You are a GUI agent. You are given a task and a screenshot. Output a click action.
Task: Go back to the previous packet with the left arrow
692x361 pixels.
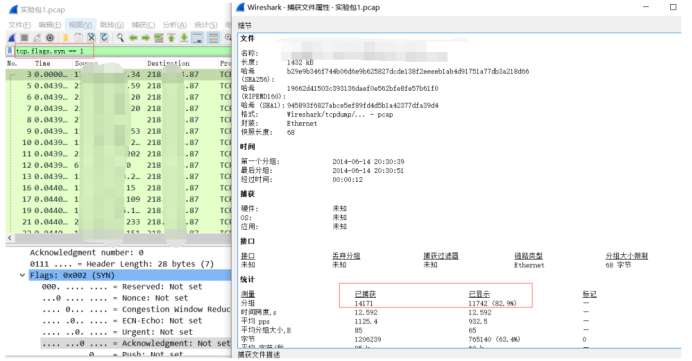[133, 38]
